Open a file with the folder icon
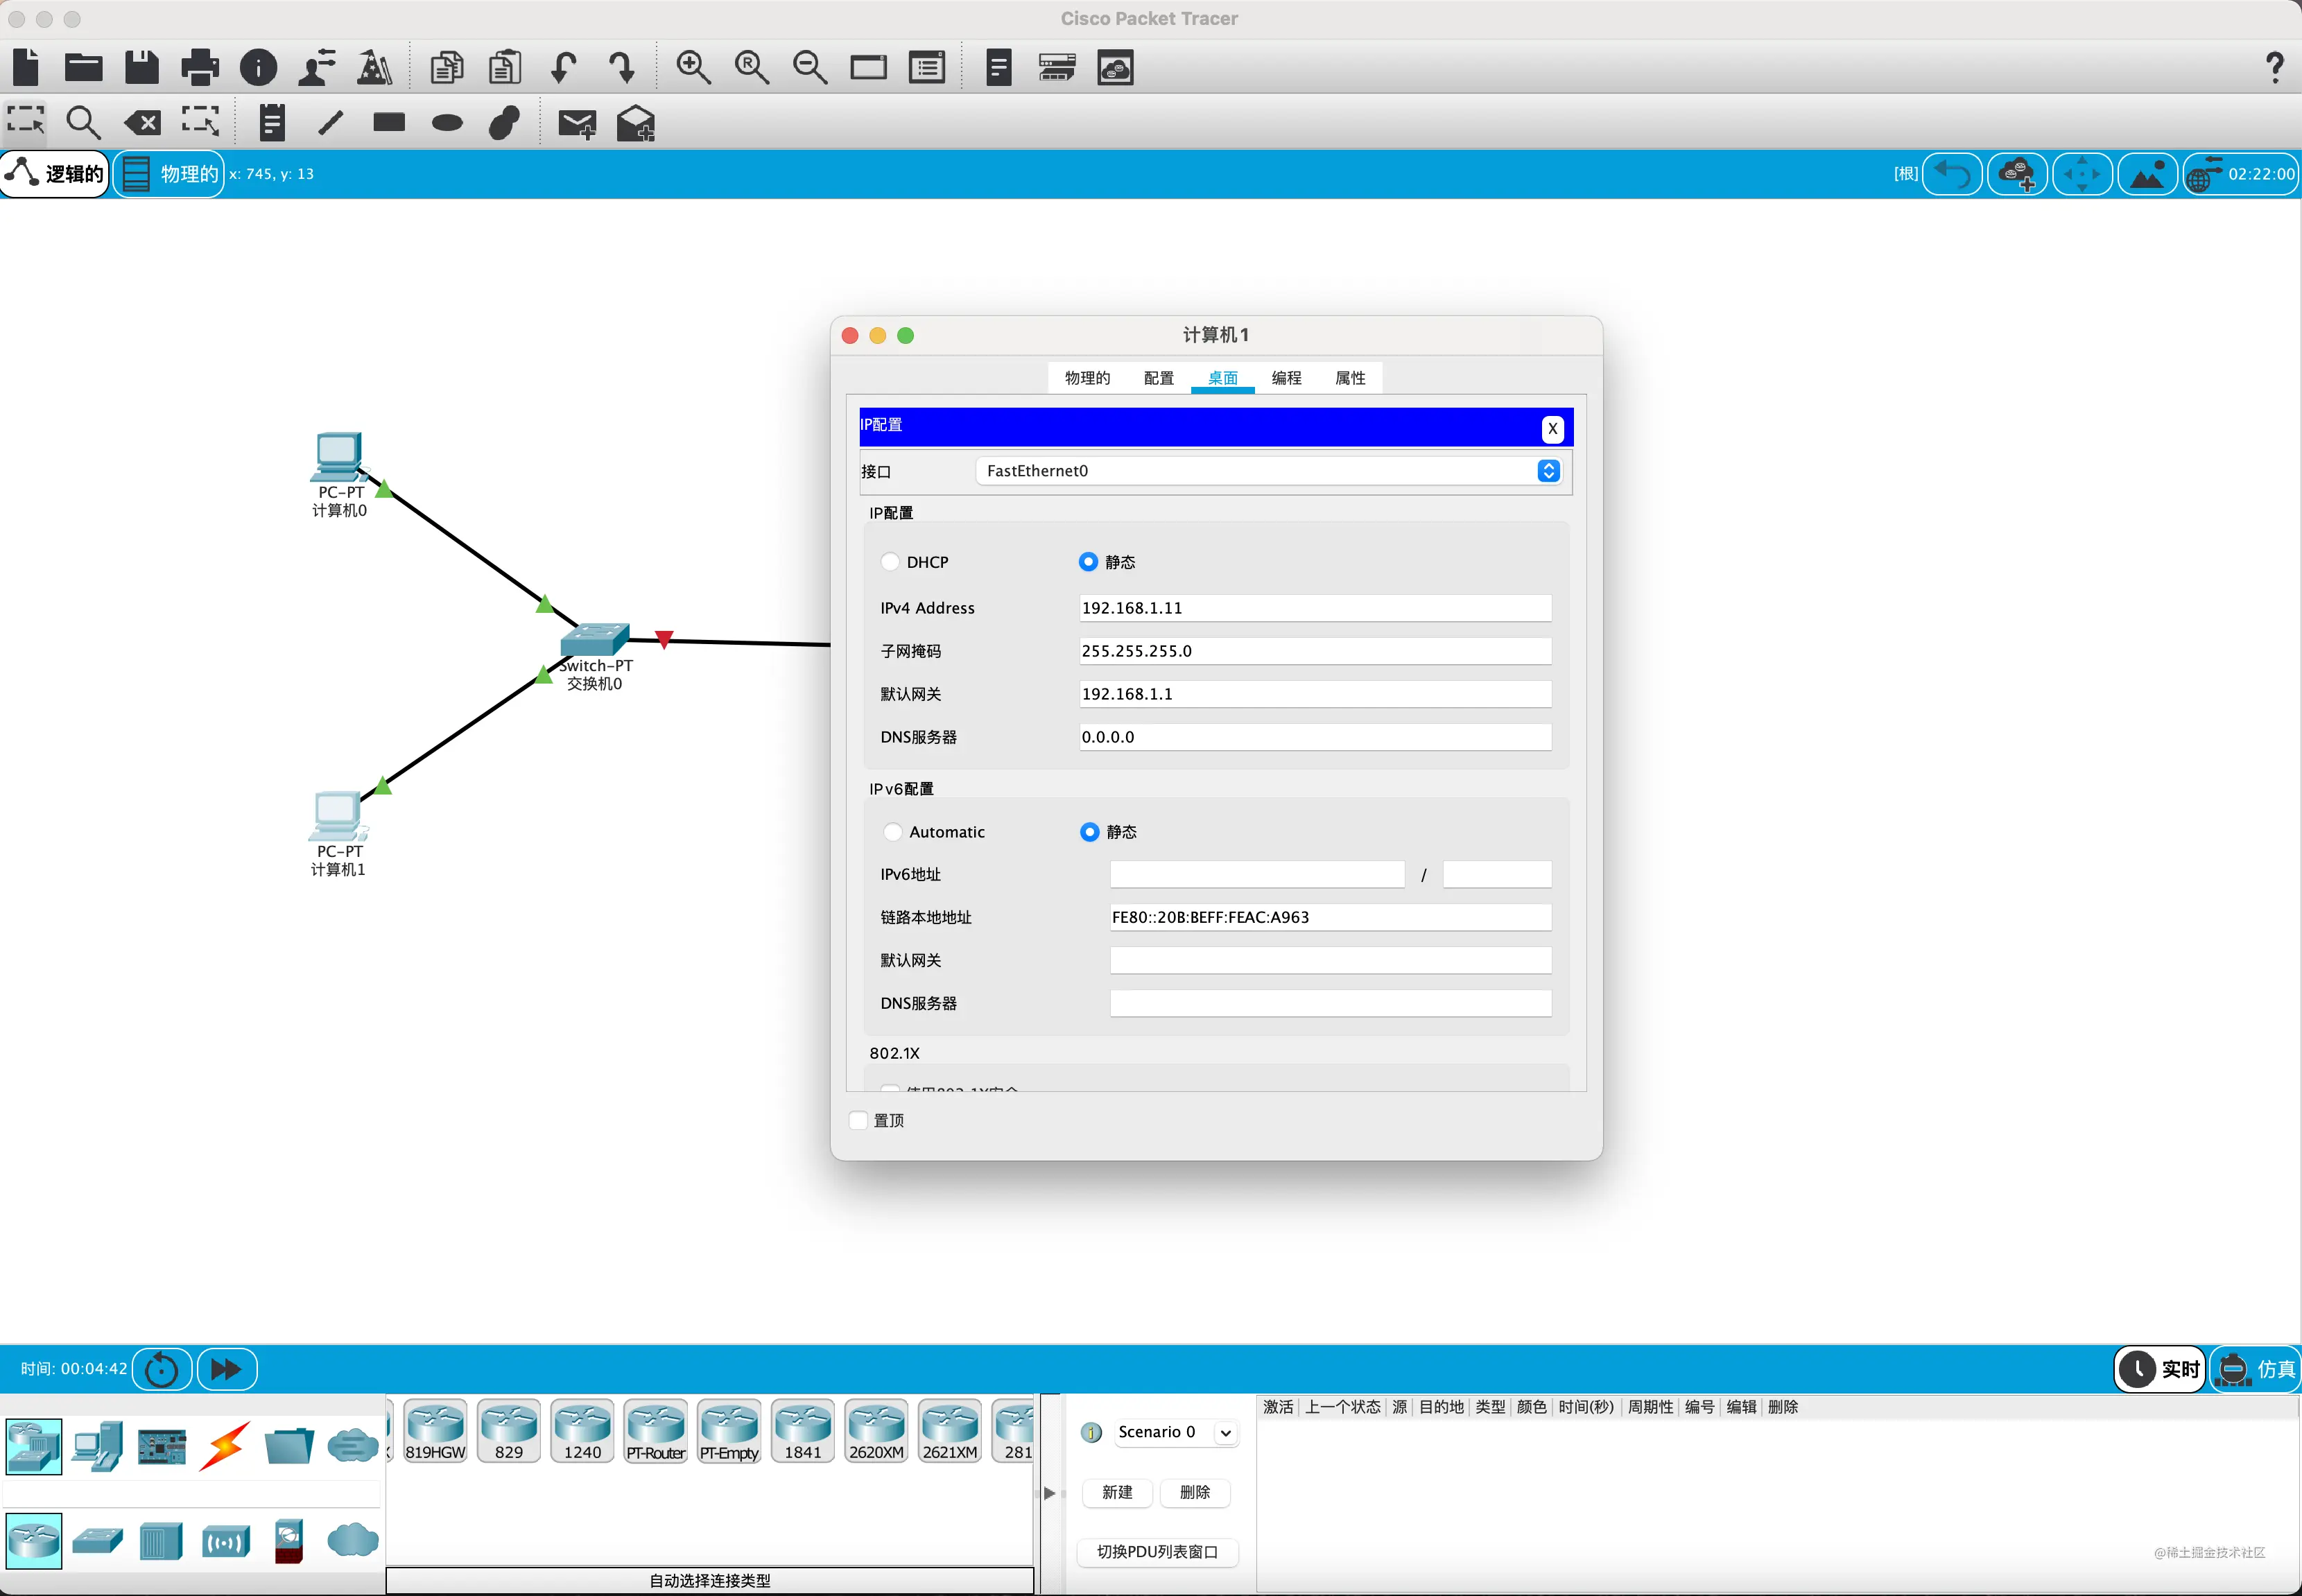Image resolution: width=2302 pixels, height=1596 pixels. (x=84, y=67)
